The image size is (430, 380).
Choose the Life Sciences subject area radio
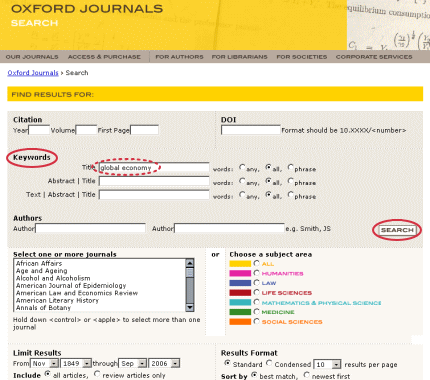[256, 292]
